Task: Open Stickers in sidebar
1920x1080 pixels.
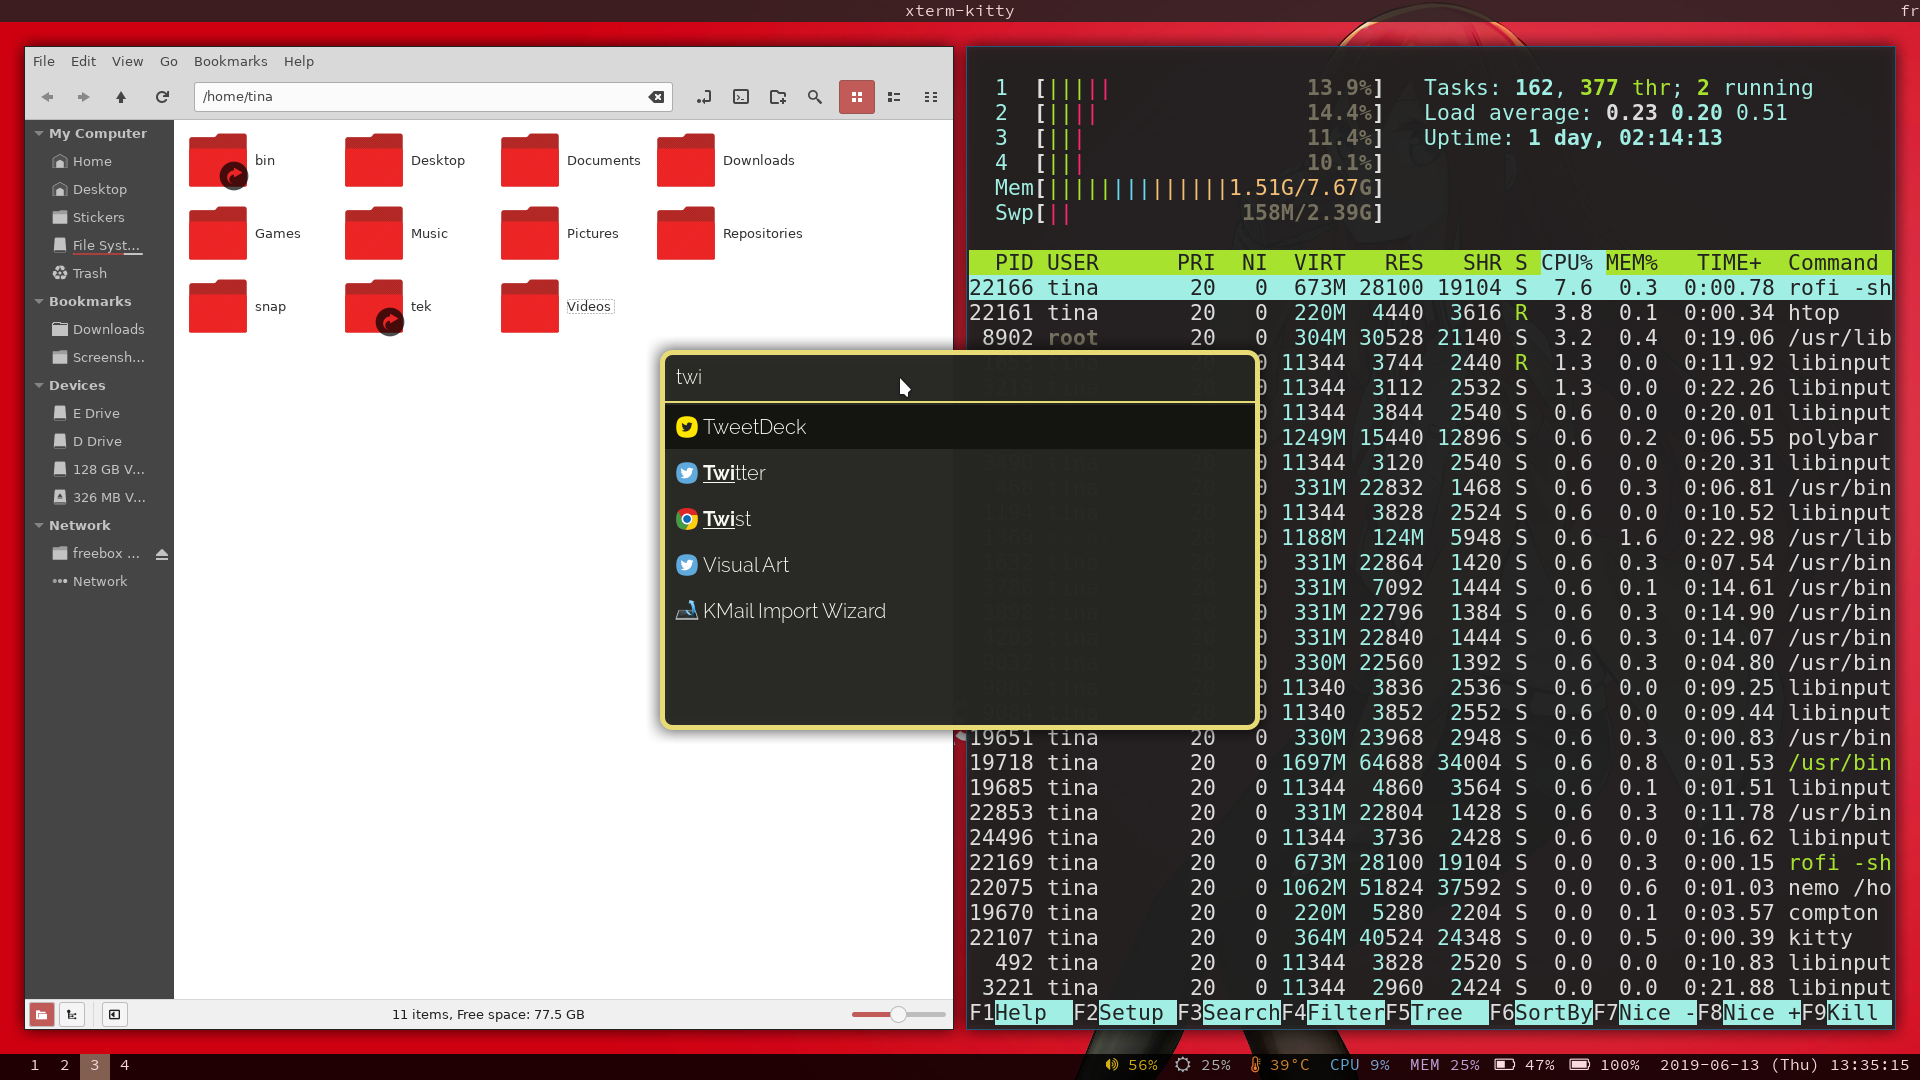Action: [100, 217]
